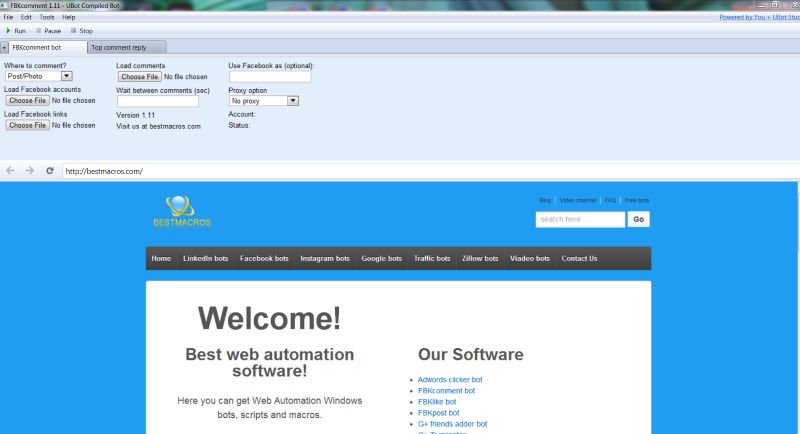Image resolution: width=800 pixels, height=434 pixels.
Task: Open the Powered by UBot Studio link
Action: (759, 17)
